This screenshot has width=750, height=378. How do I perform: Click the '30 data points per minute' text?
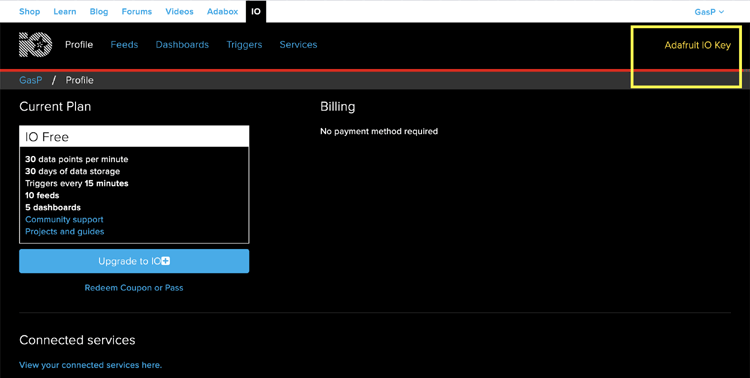pos(77,159)
